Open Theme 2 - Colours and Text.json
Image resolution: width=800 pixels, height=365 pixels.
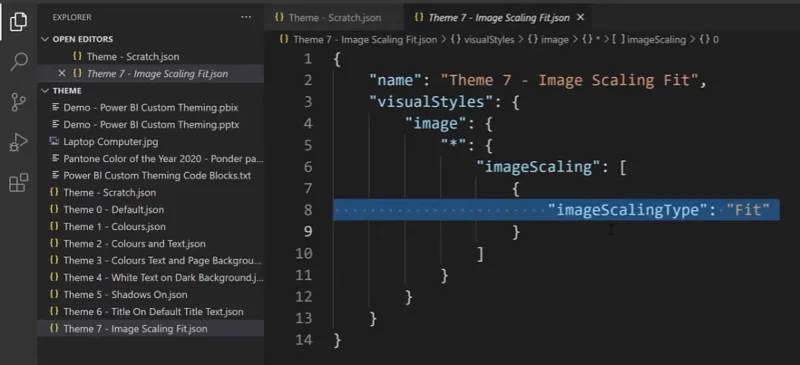point(151,244)
